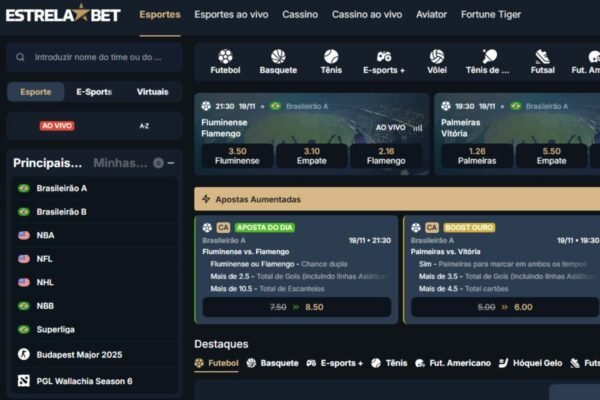Image resolution: width=600 pixels, height=400 pixels.
Task: Click the Apostas Aumentadas lightning icon
Action: point(206,199)
